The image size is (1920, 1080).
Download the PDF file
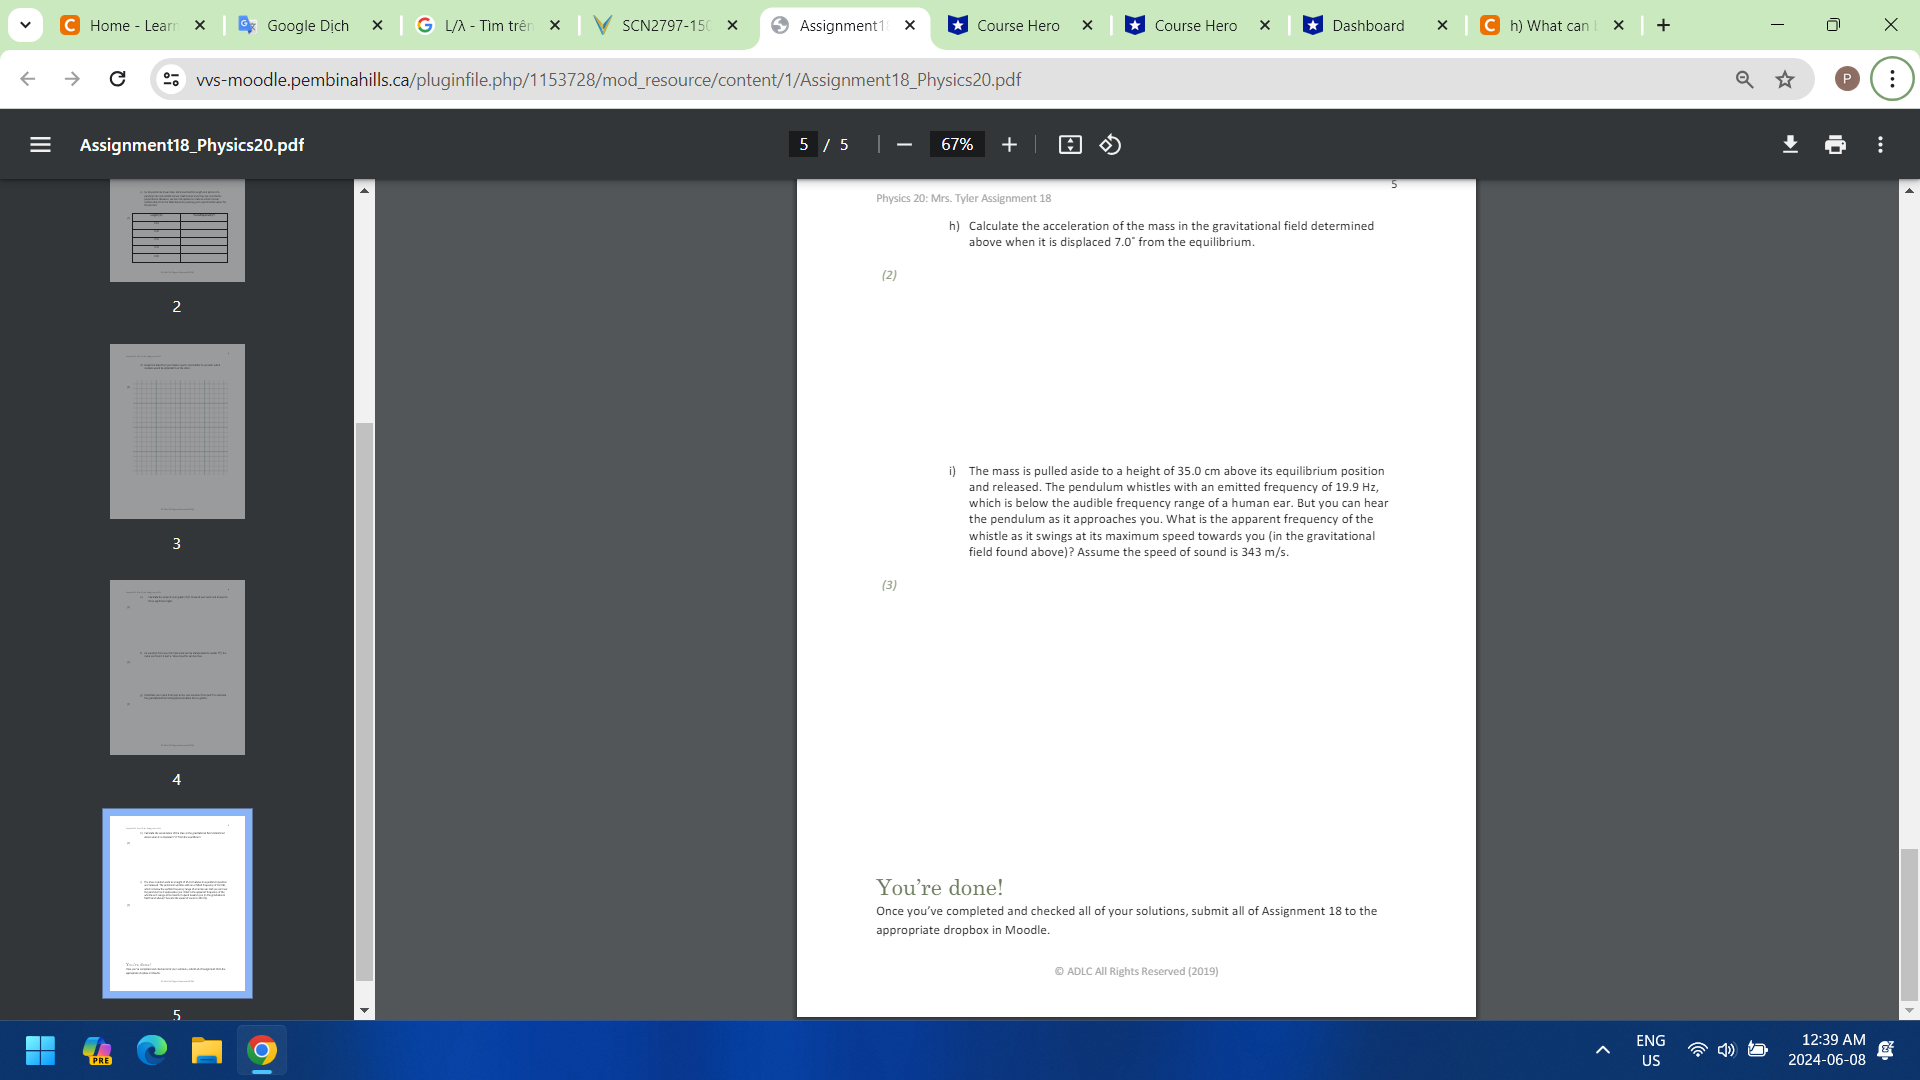(1789, 144)
